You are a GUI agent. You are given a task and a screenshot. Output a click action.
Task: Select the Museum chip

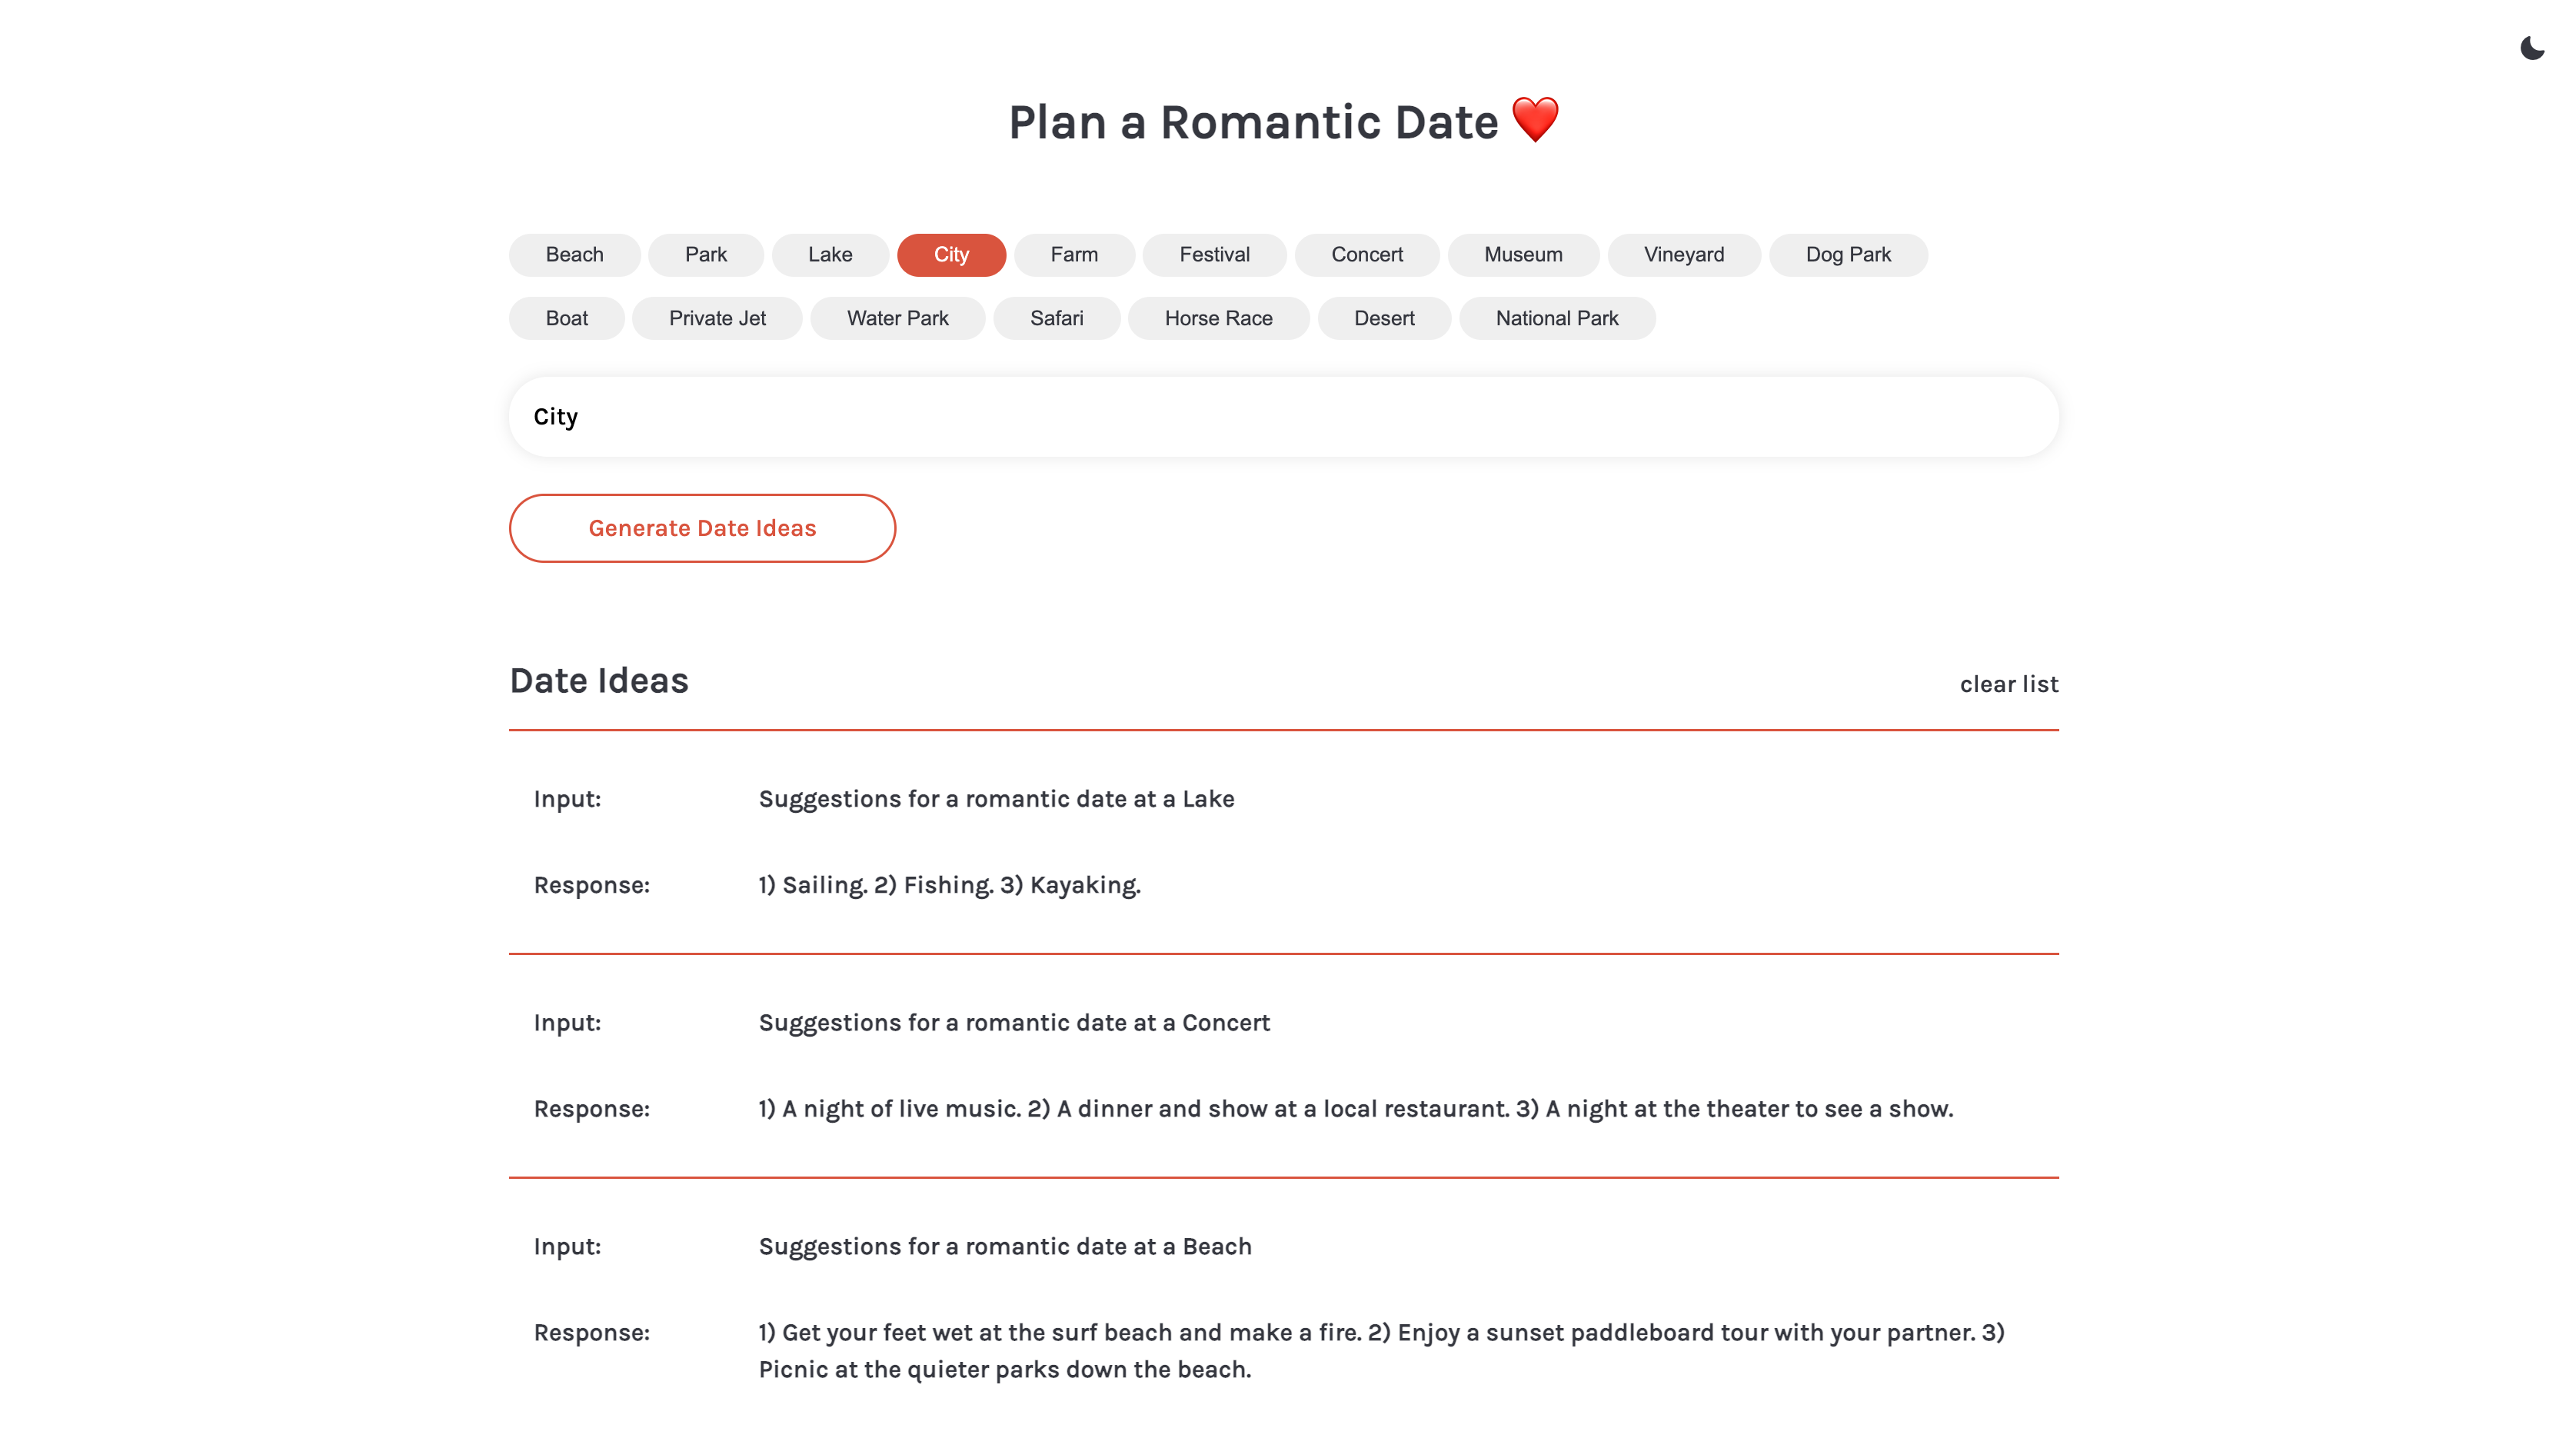1522,255
